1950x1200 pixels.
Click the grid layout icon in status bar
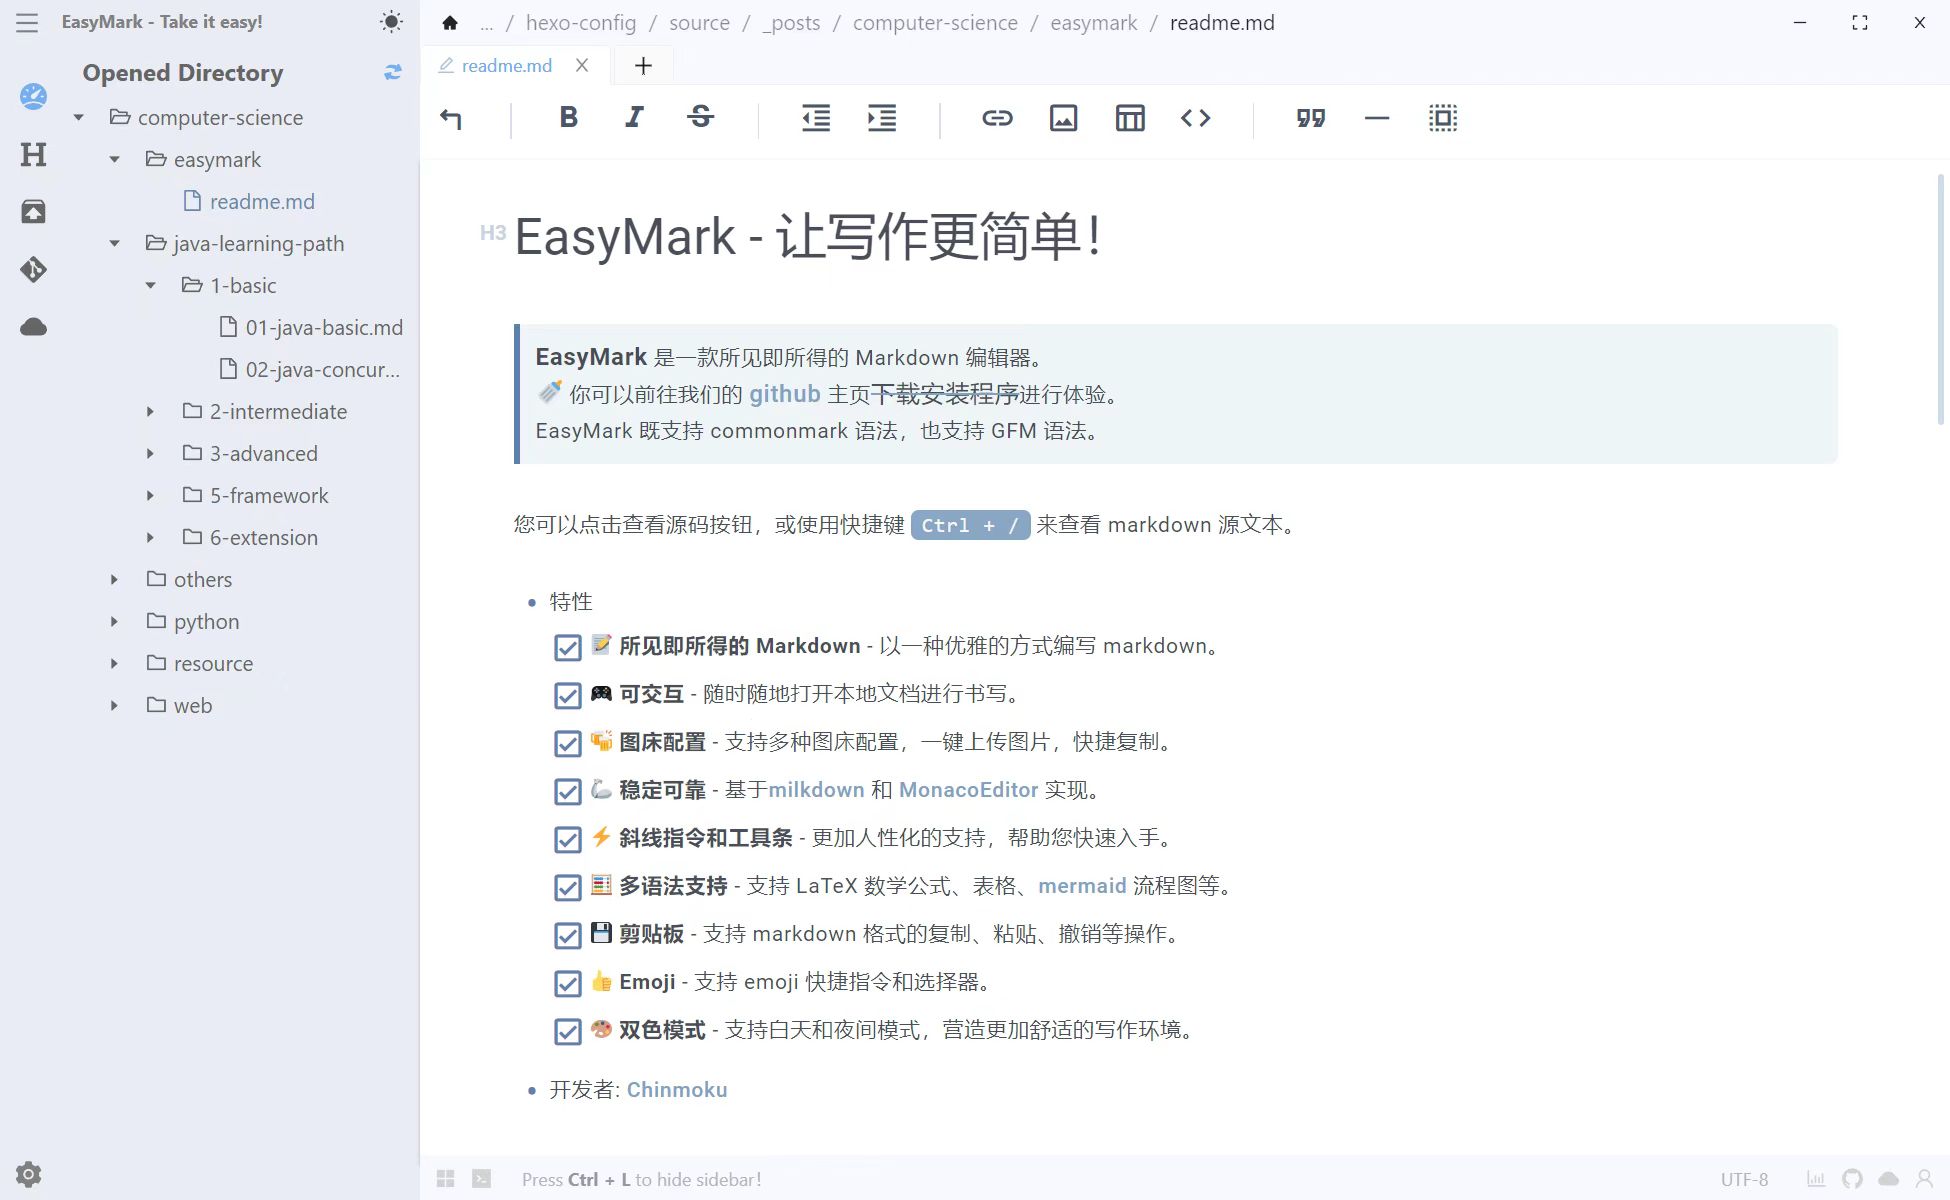pos(446,1179)
